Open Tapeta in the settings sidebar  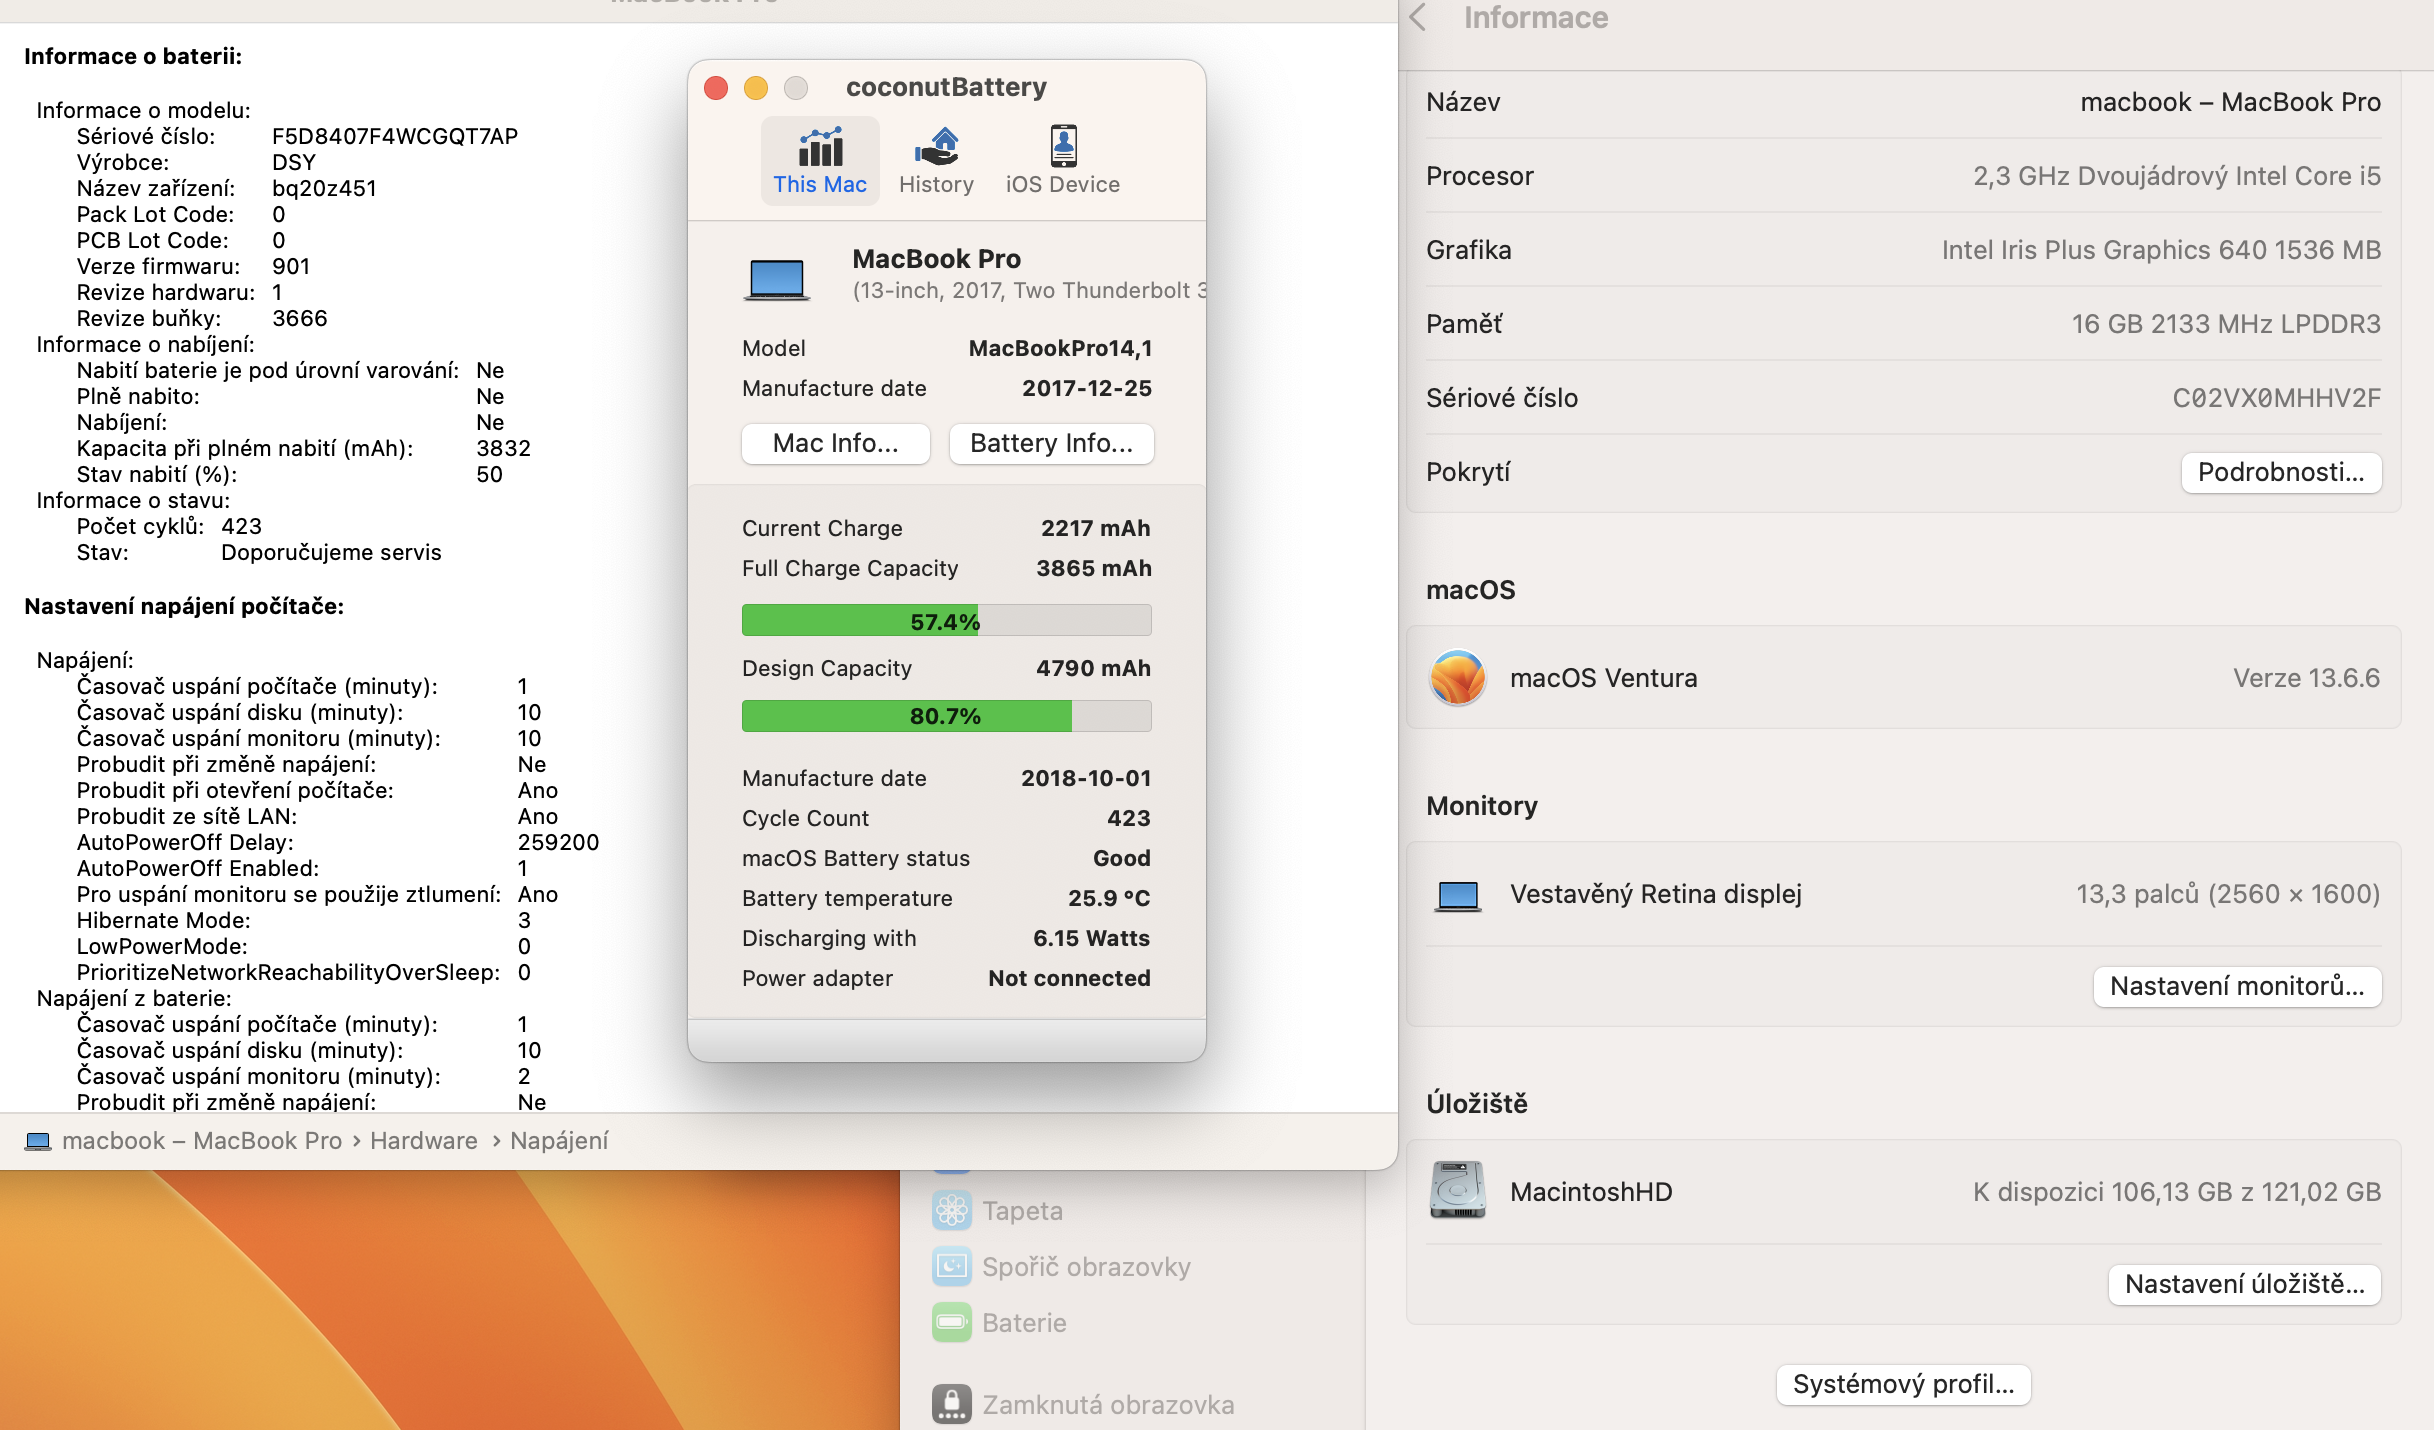click(1021, 1211)
